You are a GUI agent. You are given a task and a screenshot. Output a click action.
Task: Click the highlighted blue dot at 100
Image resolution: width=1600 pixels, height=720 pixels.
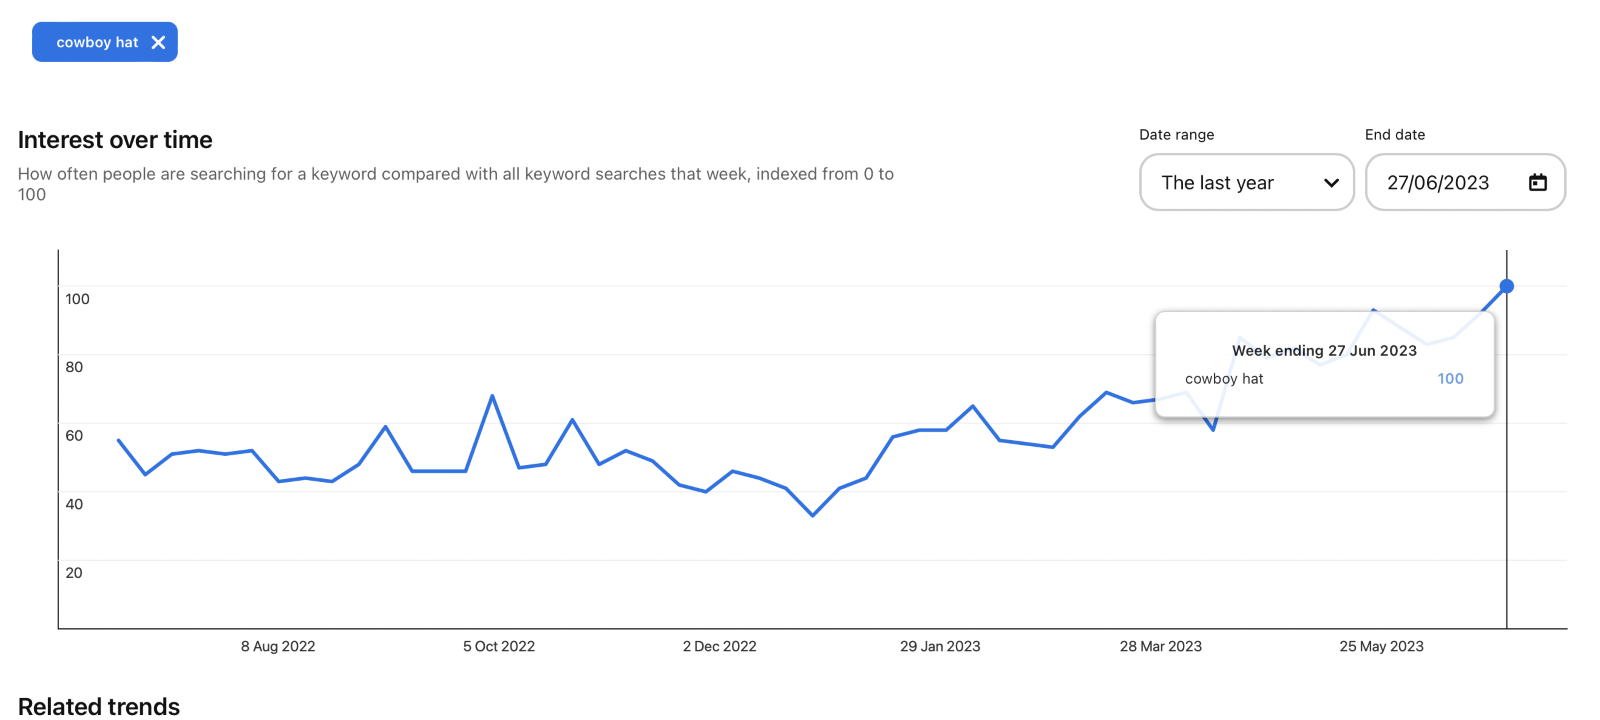1506,286
